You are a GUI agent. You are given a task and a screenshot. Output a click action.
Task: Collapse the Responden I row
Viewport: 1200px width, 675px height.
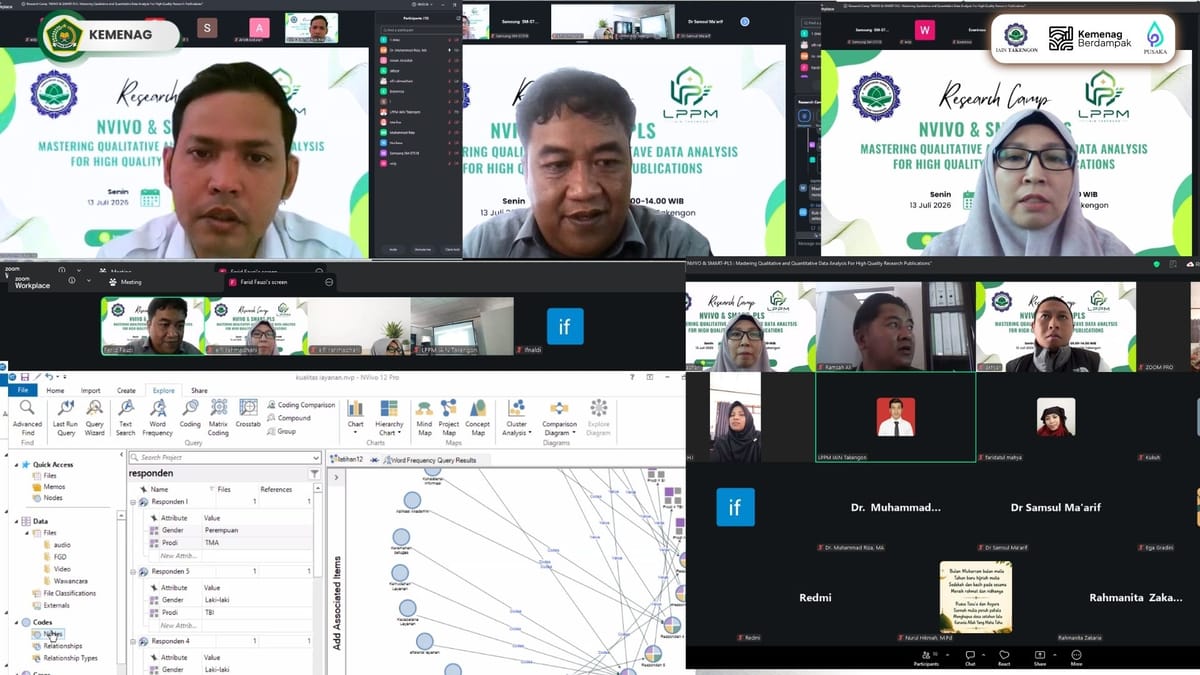pyautogui.click(x=133, y=502)
